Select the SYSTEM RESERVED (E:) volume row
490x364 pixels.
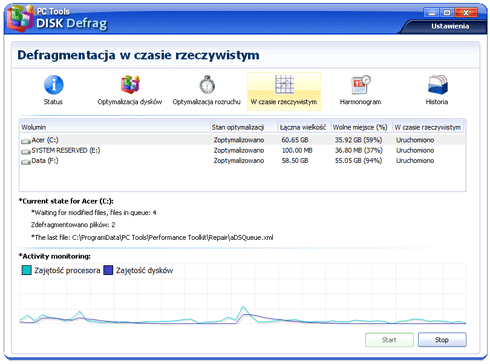[242, 150]
